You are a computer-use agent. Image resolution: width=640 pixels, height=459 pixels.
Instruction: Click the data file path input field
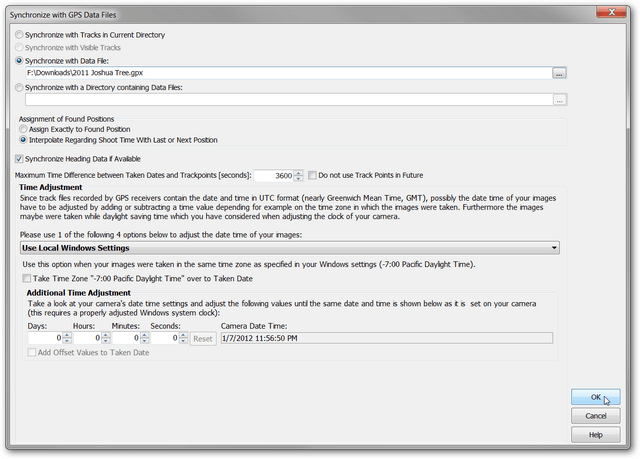(289, 73)
